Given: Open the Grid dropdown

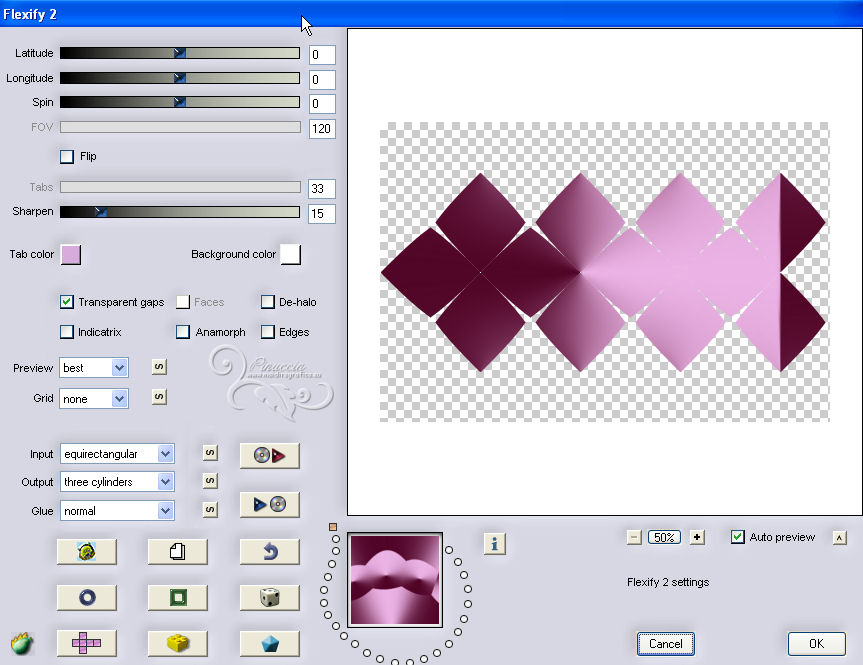Looking at the screenshot, I should [94, 399].
